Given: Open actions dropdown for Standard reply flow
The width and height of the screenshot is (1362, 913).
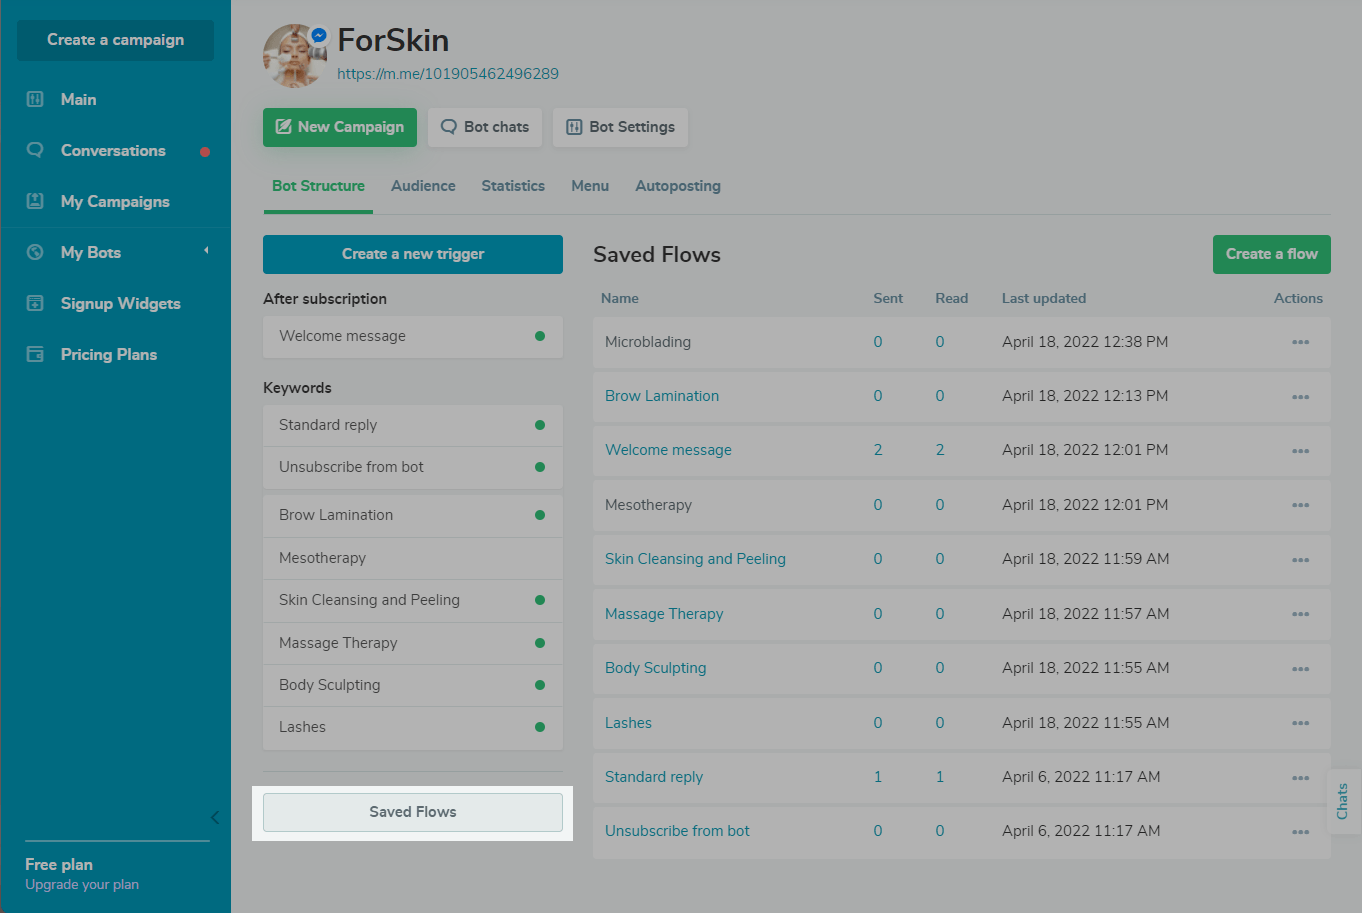Looking at the screenshot, I should tap(1300, 777).
